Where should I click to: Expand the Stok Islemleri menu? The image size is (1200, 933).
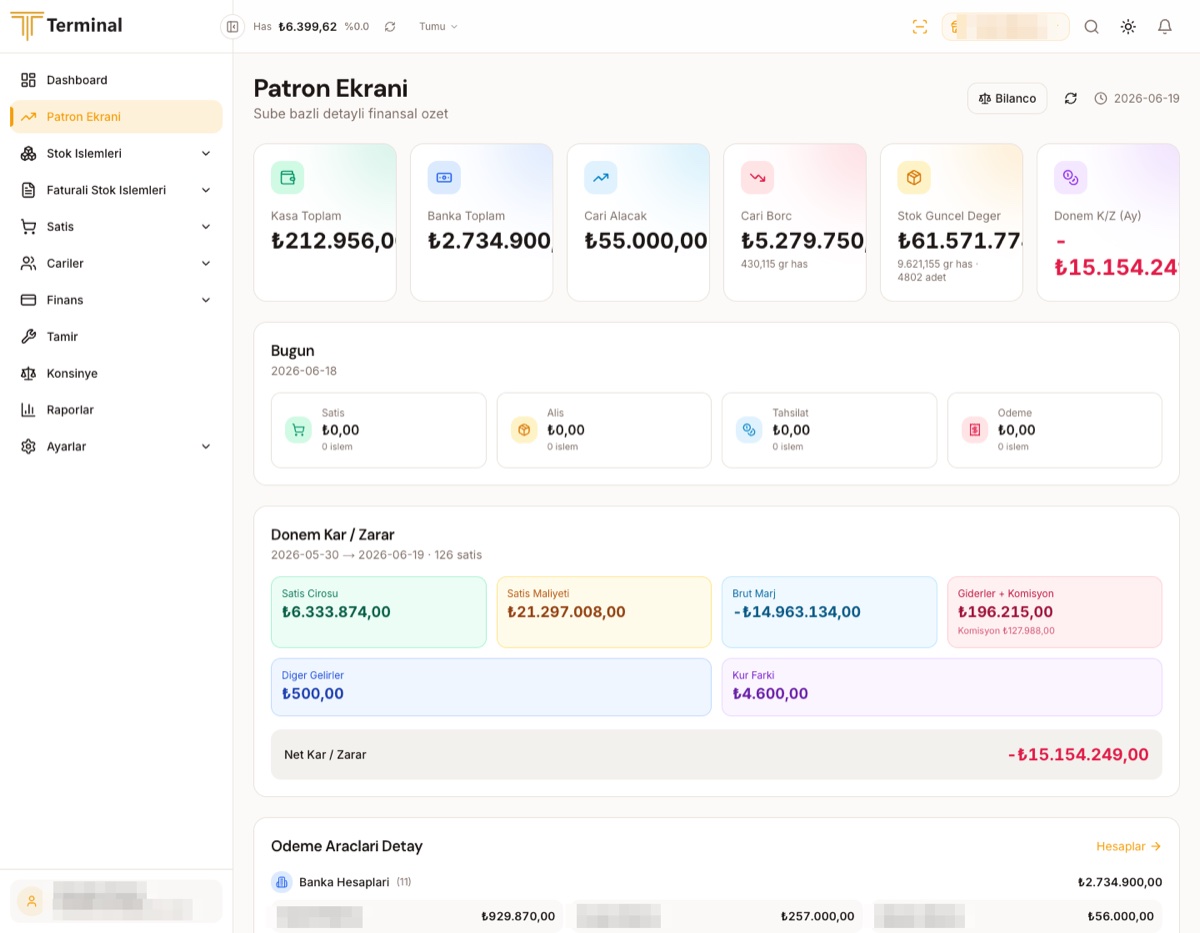(116, 153)
